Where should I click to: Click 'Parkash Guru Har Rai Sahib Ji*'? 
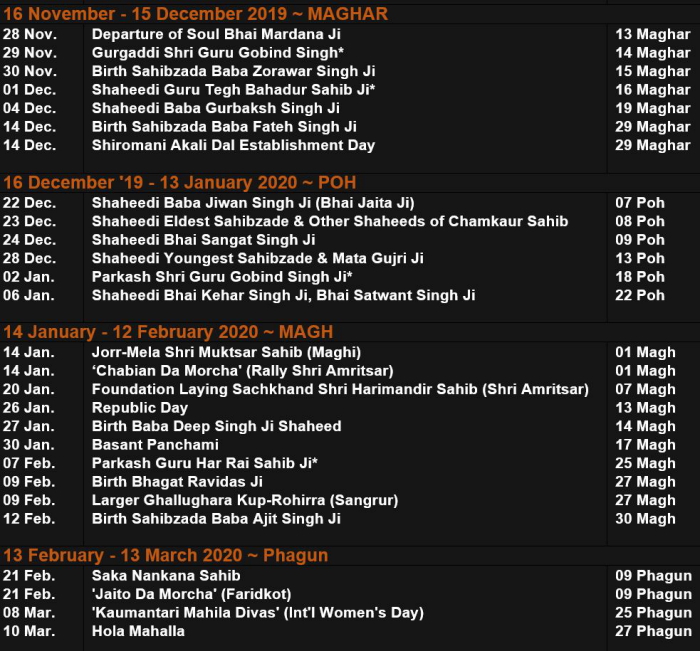[204, 463]
